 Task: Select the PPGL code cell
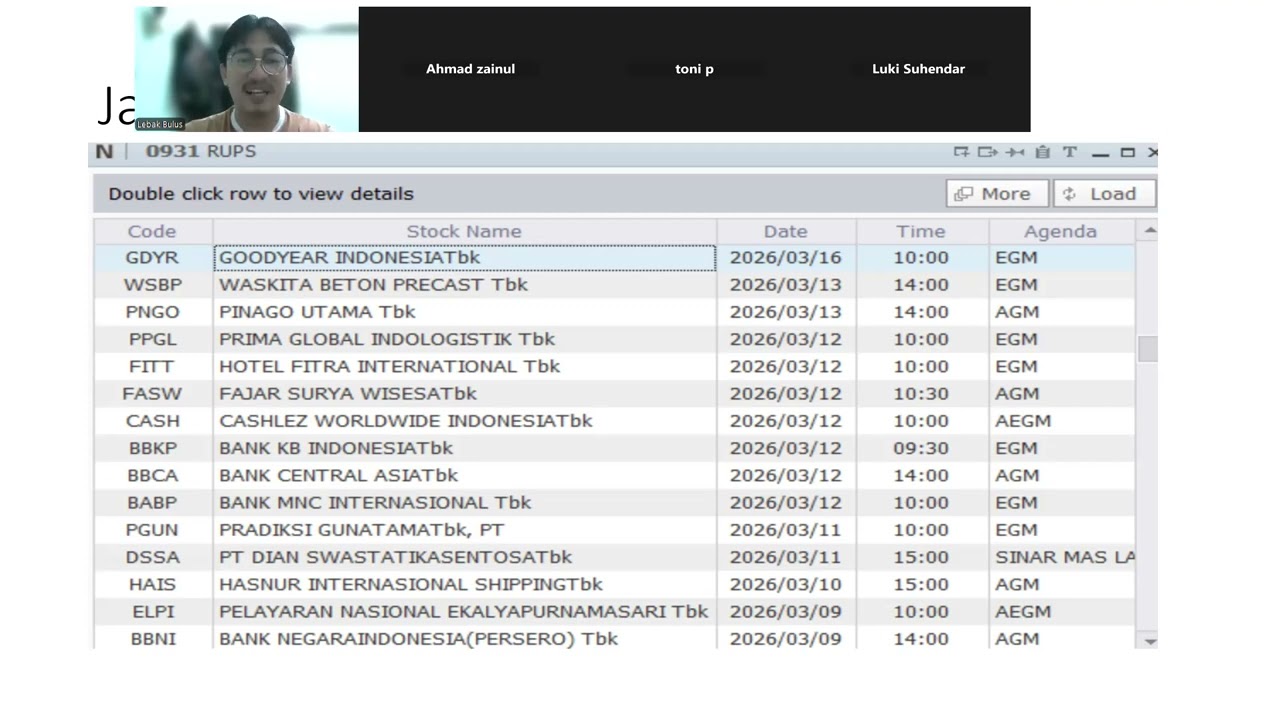152,339
